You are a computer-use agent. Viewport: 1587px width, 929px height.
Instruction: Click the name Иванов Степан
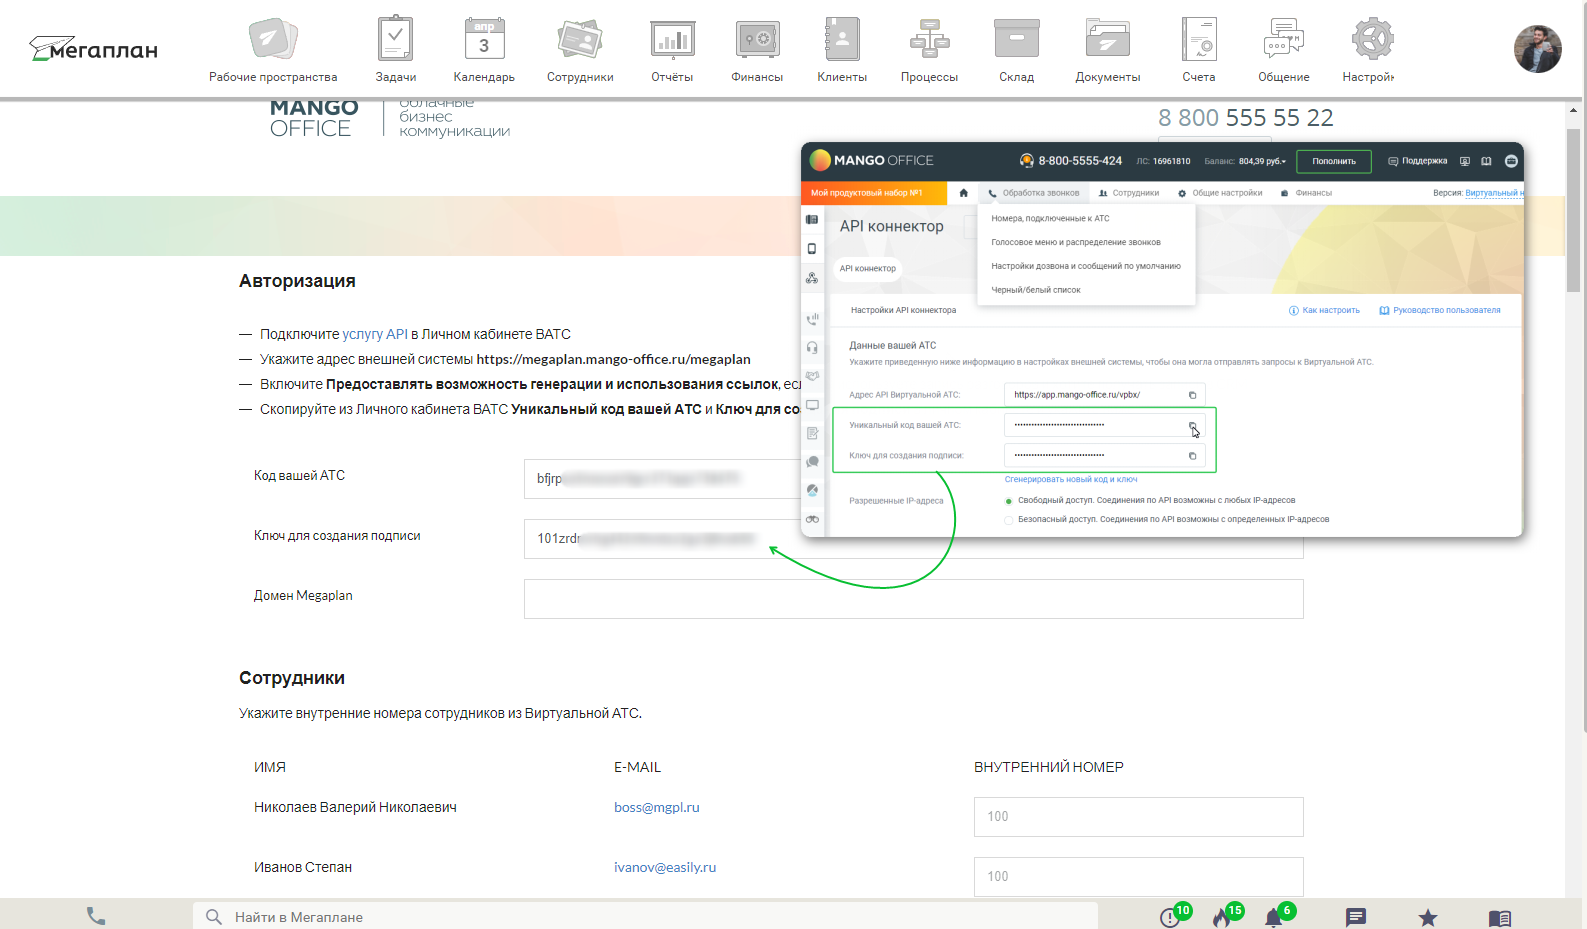coord(303,867)
